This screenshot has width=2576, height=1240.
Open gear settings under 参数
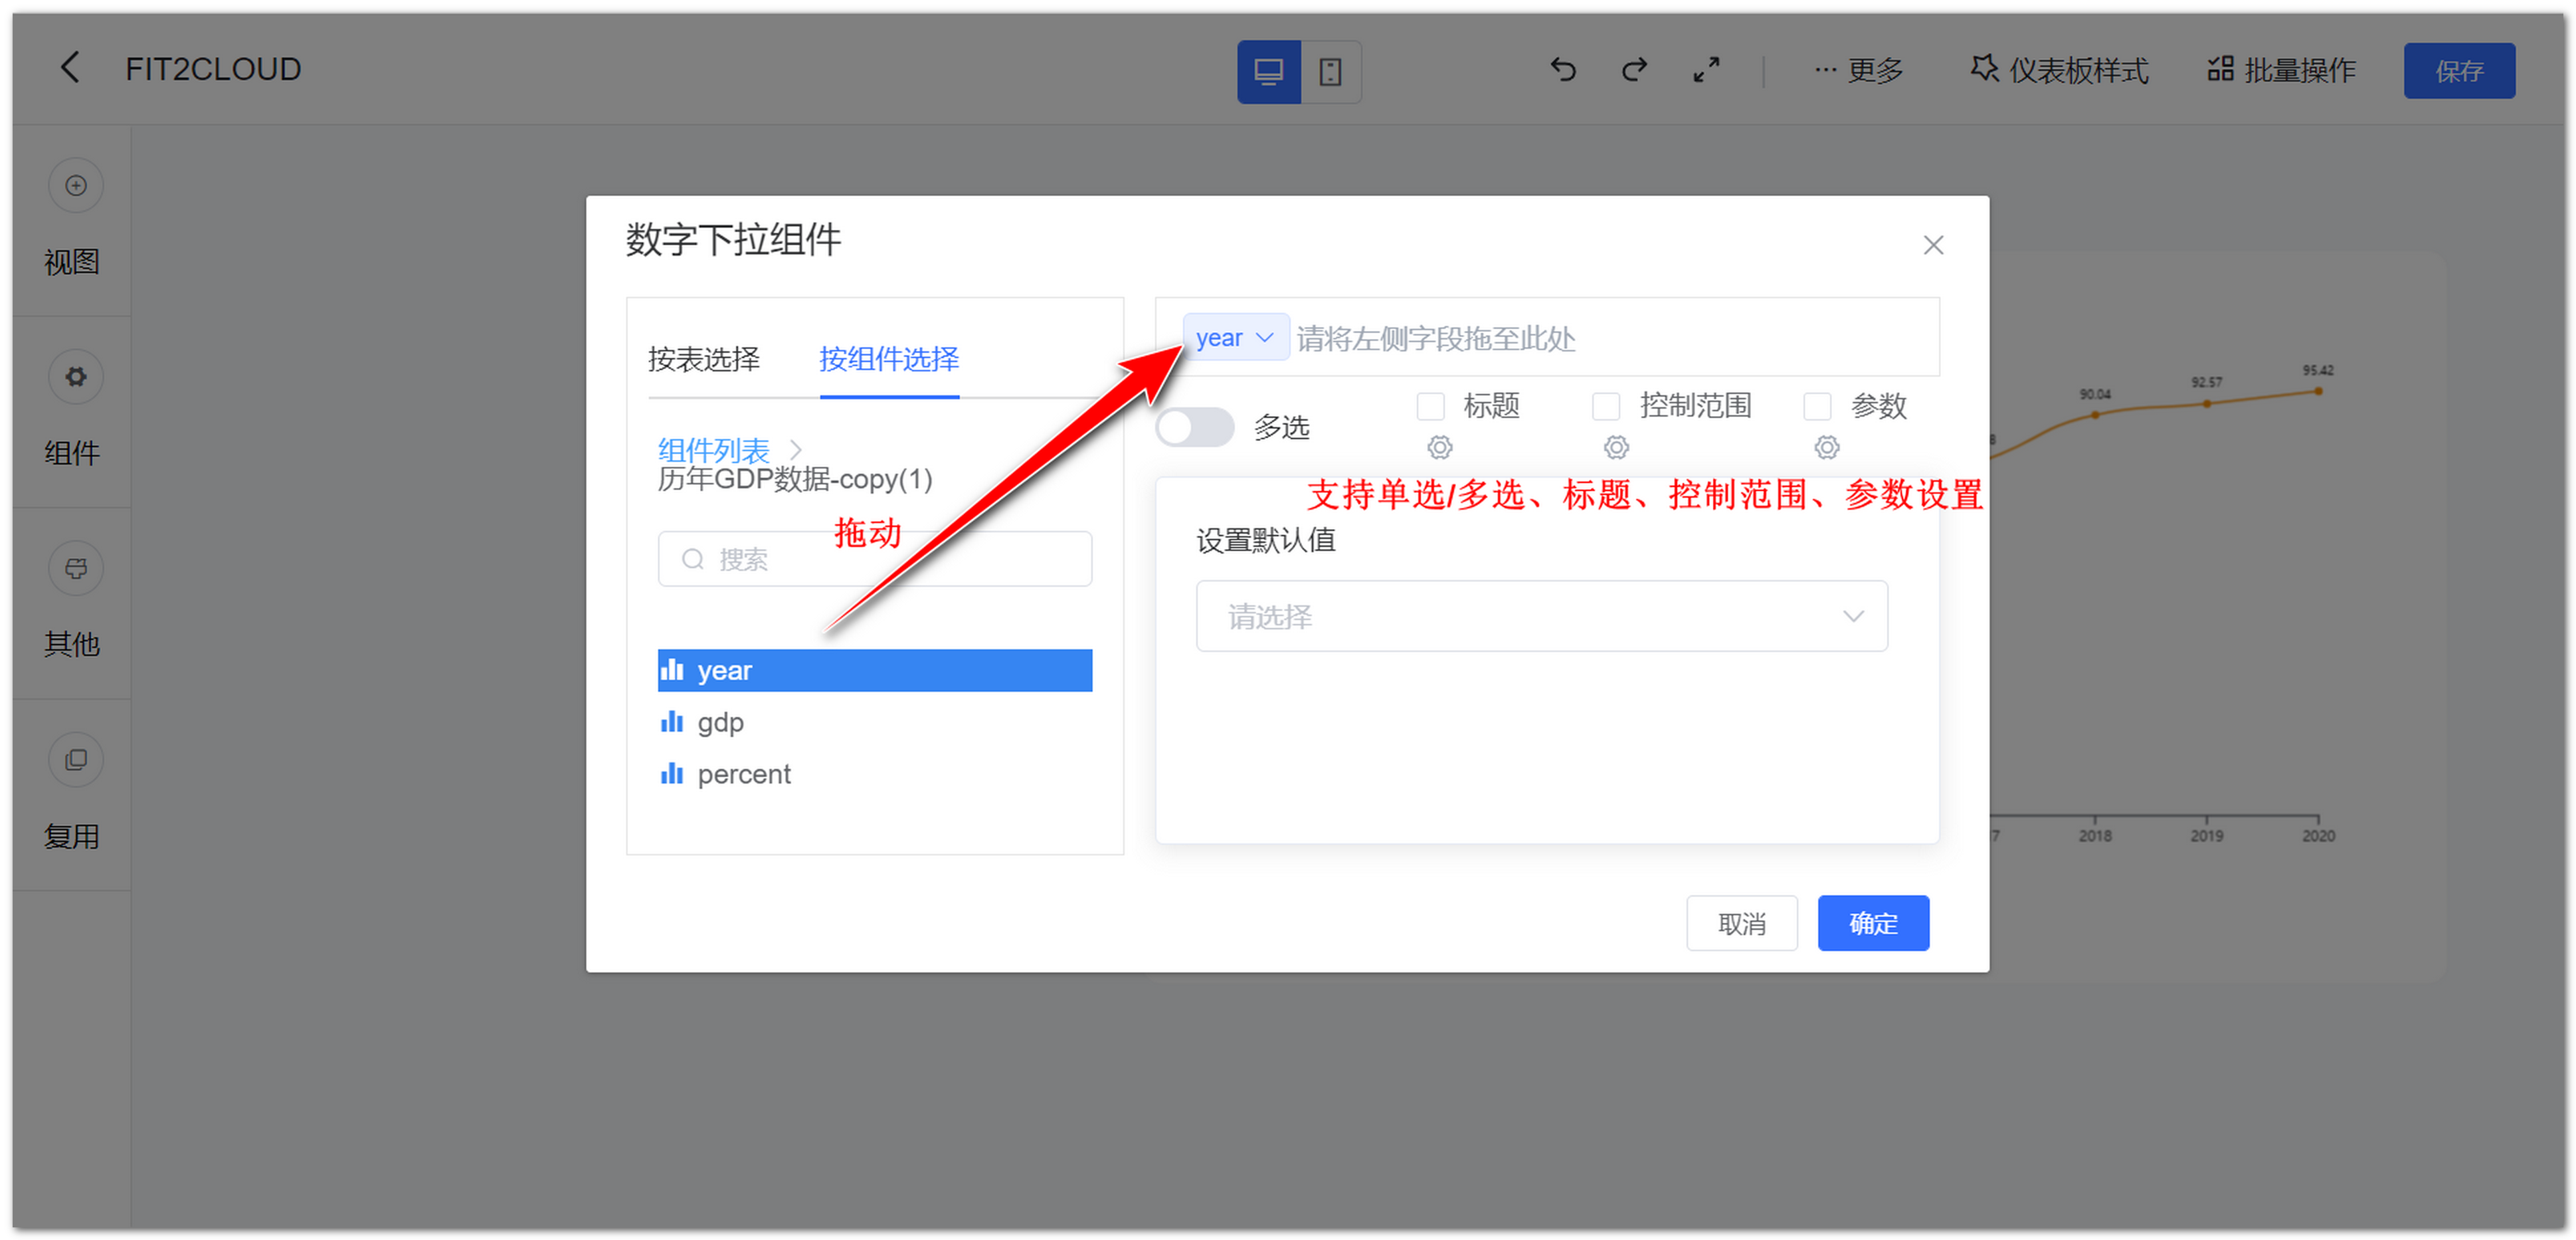tap(1826, 448)
